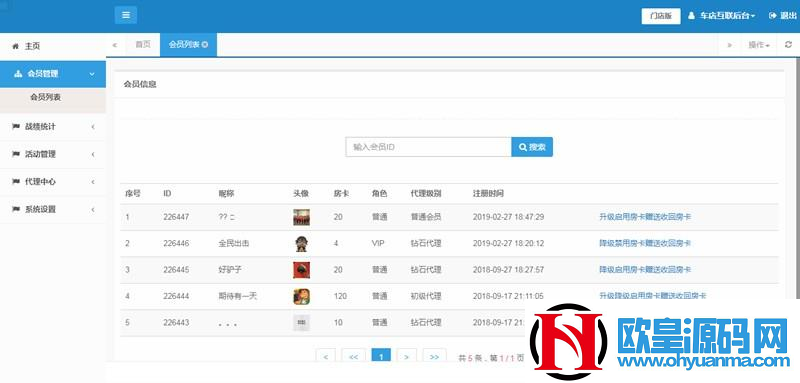Viewport: 800px width, 383px height.
Task: Select member ID 226444
Action: click(x=176, y=296)
